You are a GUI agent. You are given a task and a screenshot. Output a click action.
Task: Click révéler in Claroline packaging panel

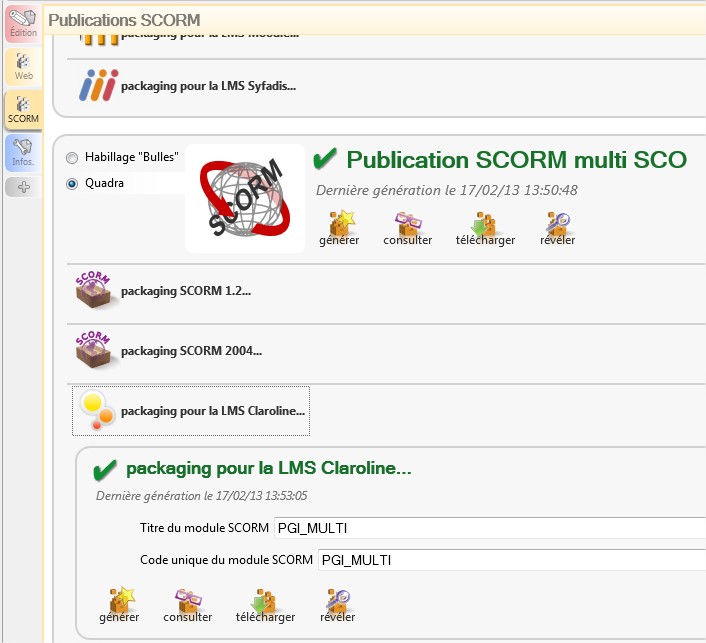338,605
